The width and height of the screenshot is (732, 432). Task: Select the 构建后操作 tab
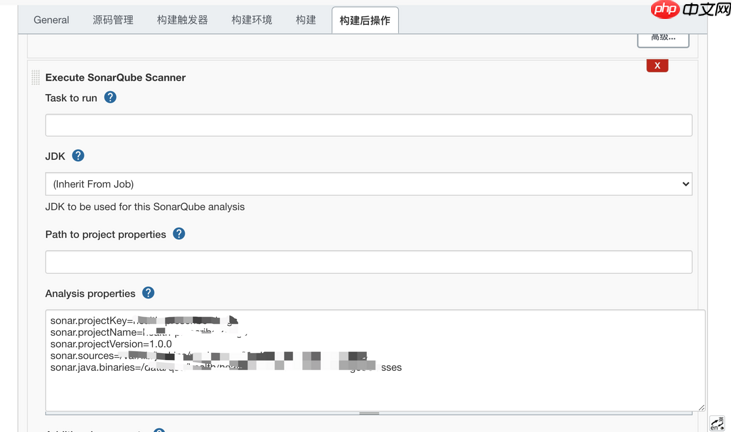click(x=365, y=21)
